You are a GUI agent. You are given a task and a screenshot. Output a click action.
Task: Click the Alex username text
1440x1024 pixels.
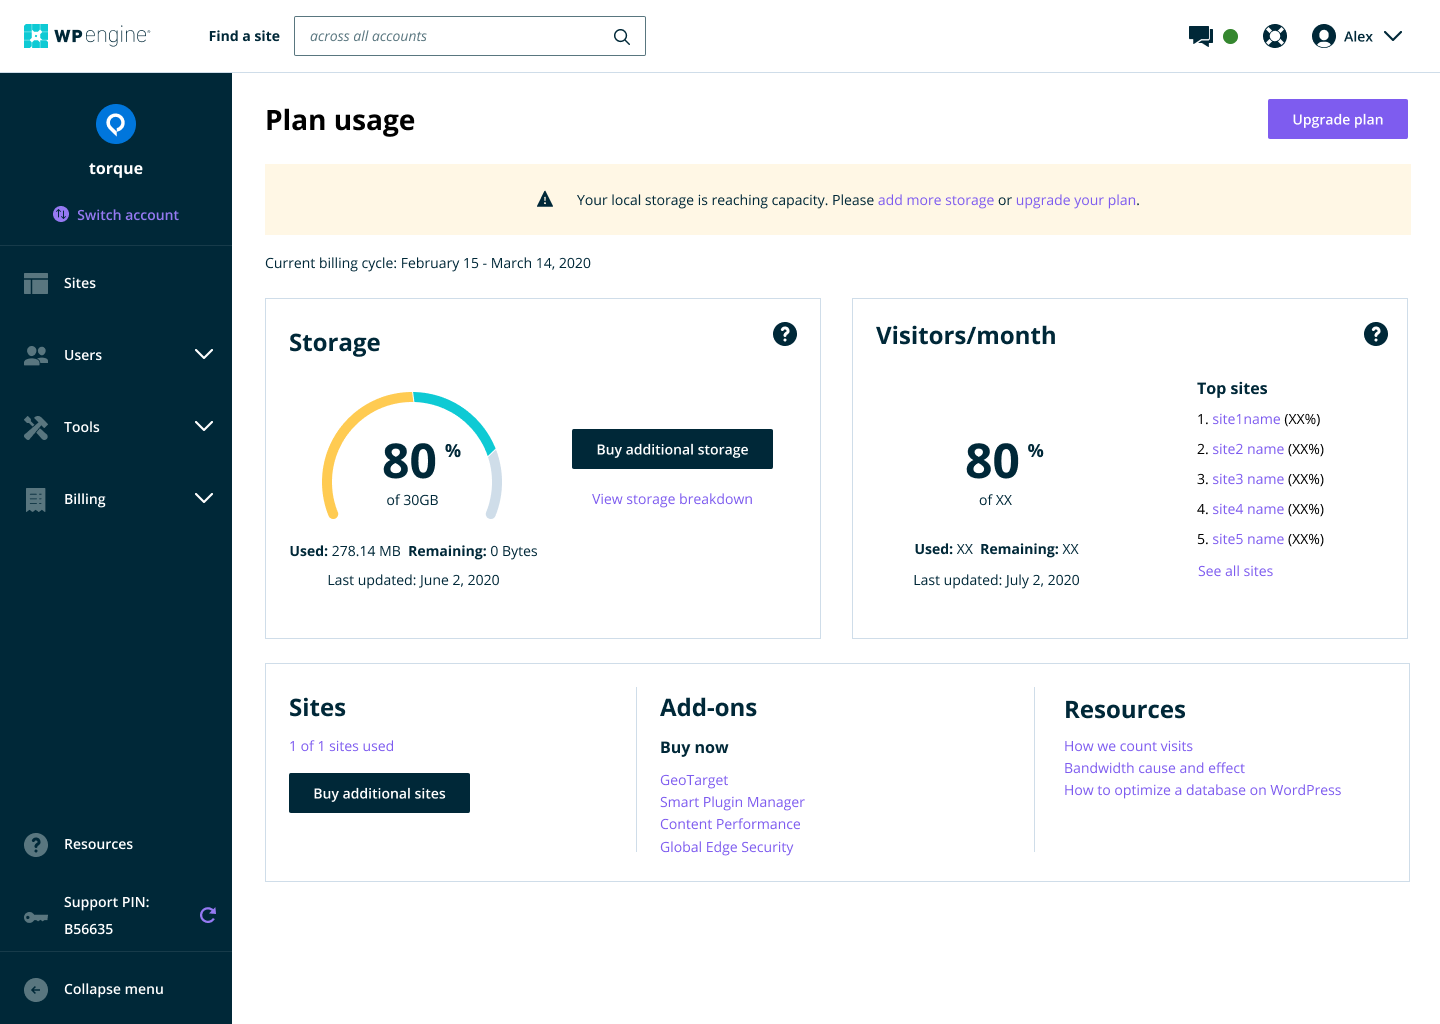point(1358,37)
